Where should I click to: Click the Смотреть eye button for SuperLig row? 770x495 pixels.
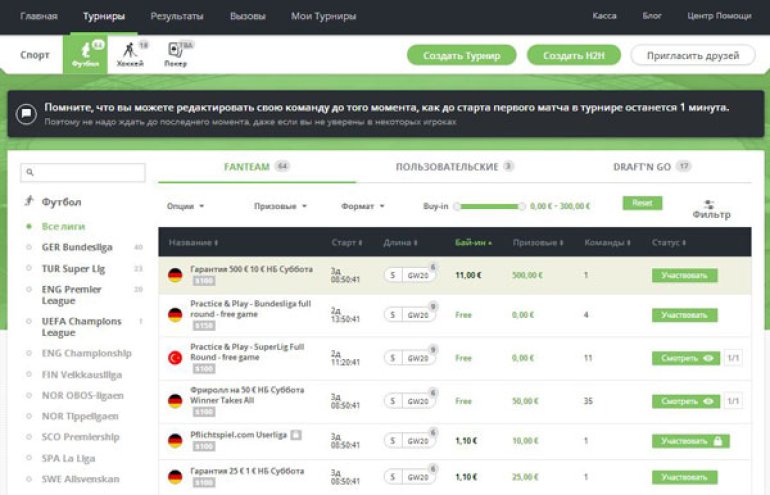pos(685,358)
